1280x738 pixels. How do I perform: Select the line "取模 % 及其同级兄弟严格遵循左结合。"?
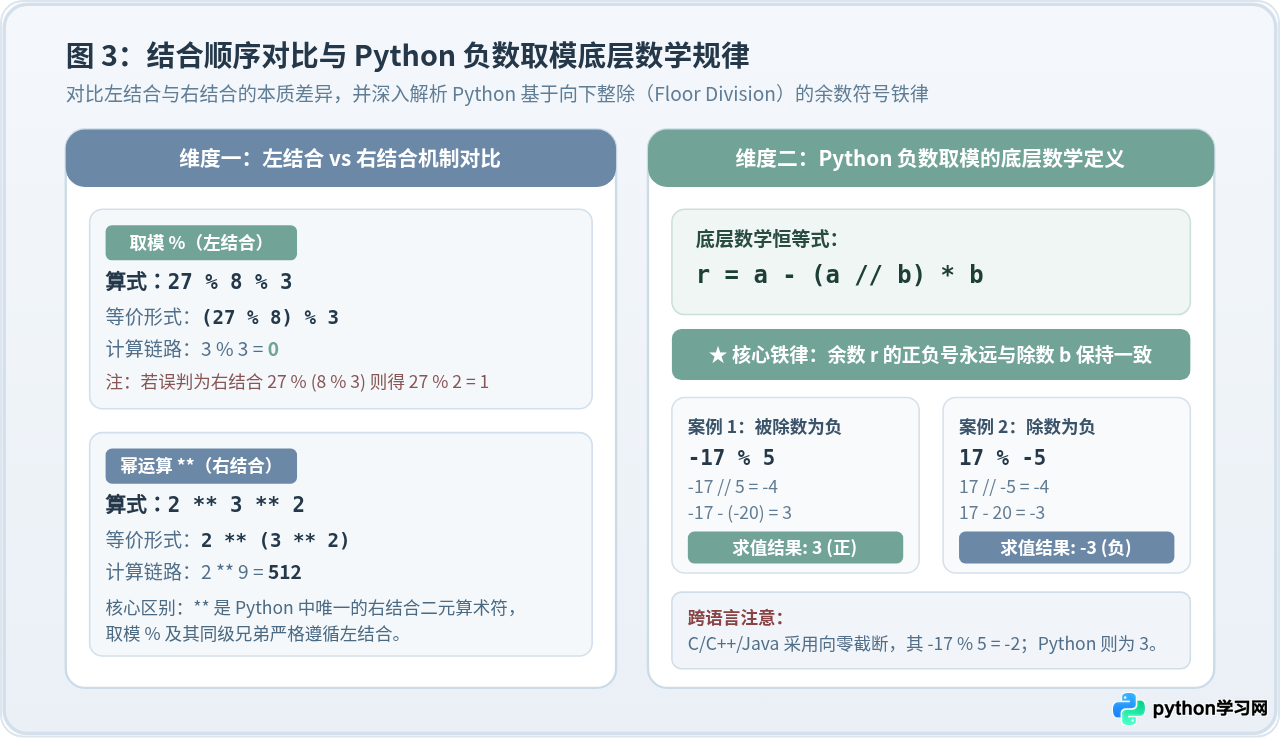click(x=253, y=633)
